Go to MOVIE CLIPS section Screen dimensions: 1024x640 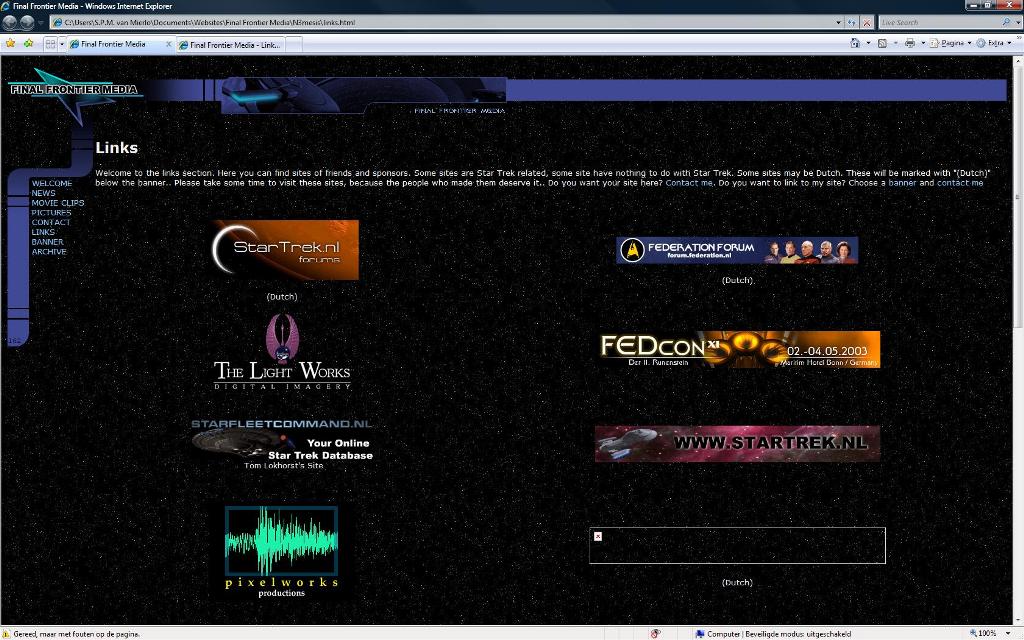tap(58, 203)
